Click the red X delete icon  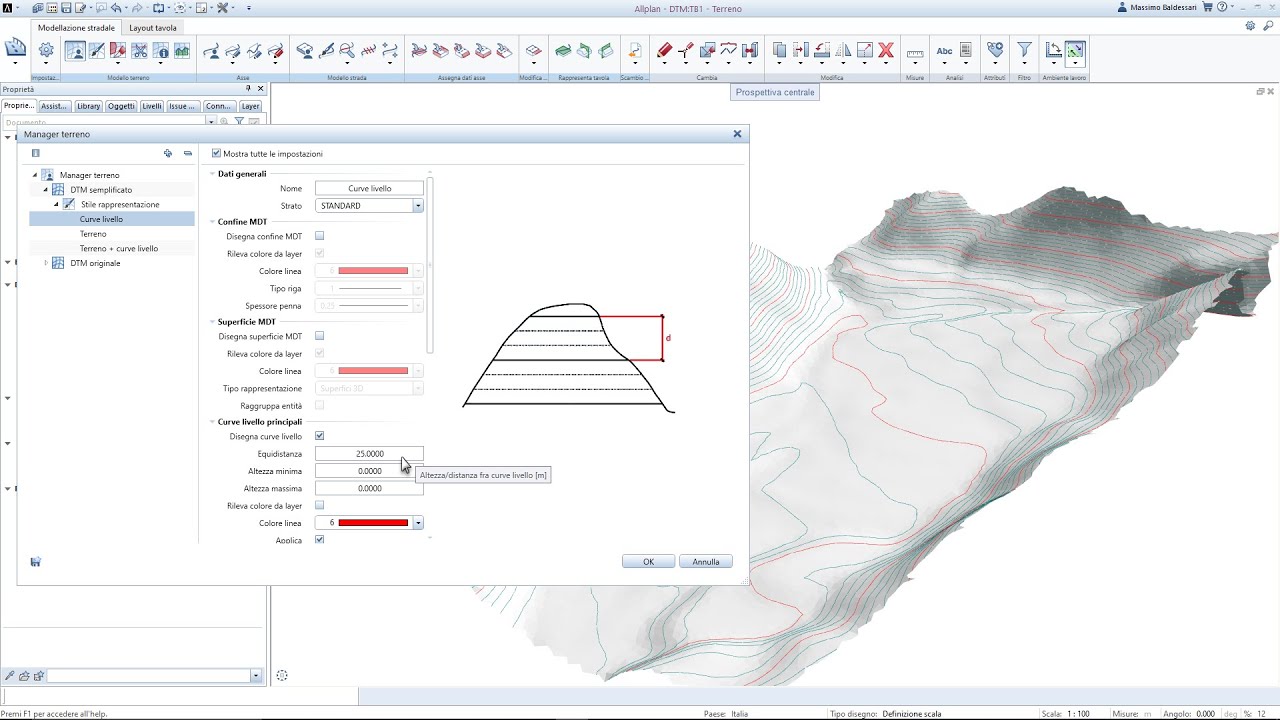click(x=886, y=51)
